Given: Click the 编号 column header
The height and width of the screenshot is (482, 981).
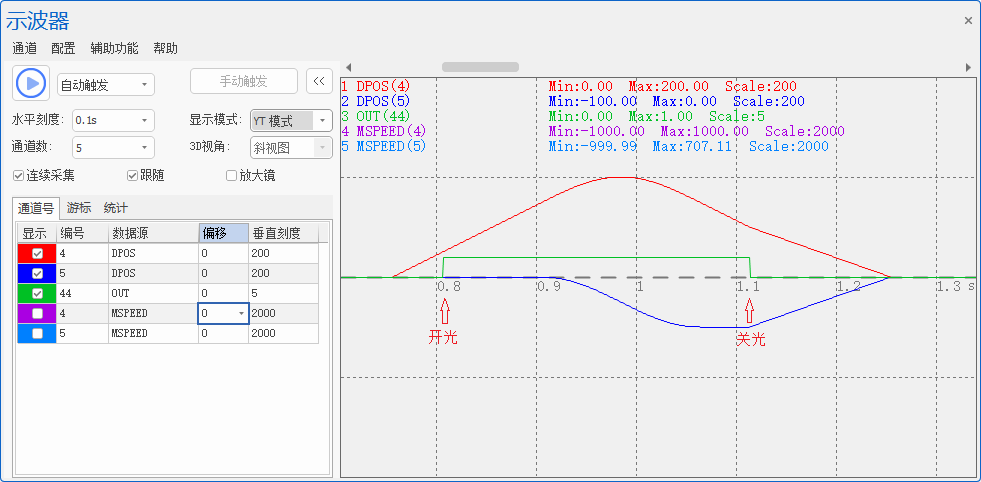Looking at the screenshot, I should coord(83,233).
